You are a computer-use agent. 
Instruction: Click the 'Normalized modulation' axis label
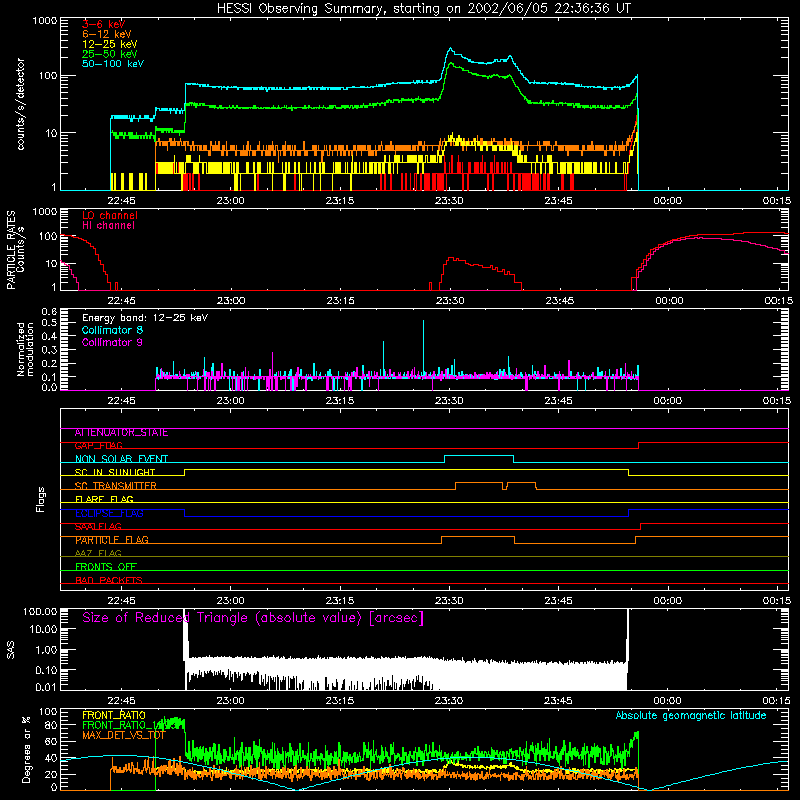coord(25,349)
